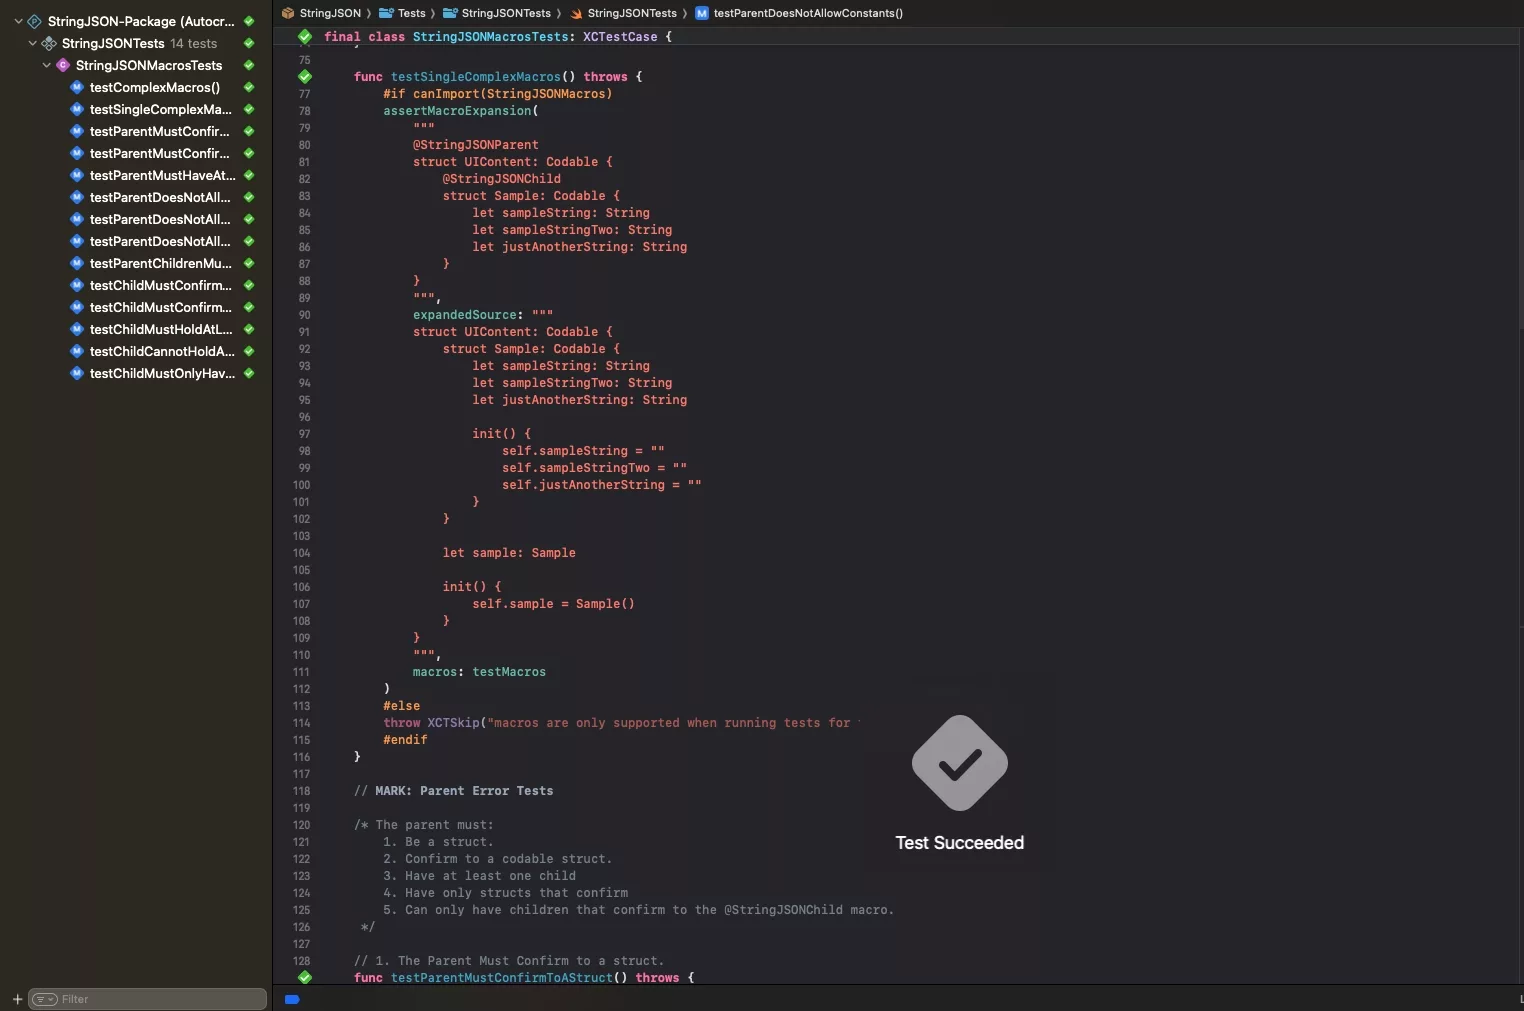Click the assertMacroExpansion call on line 78
This screenshot has width=1524, height=1011.
point(457,111)
